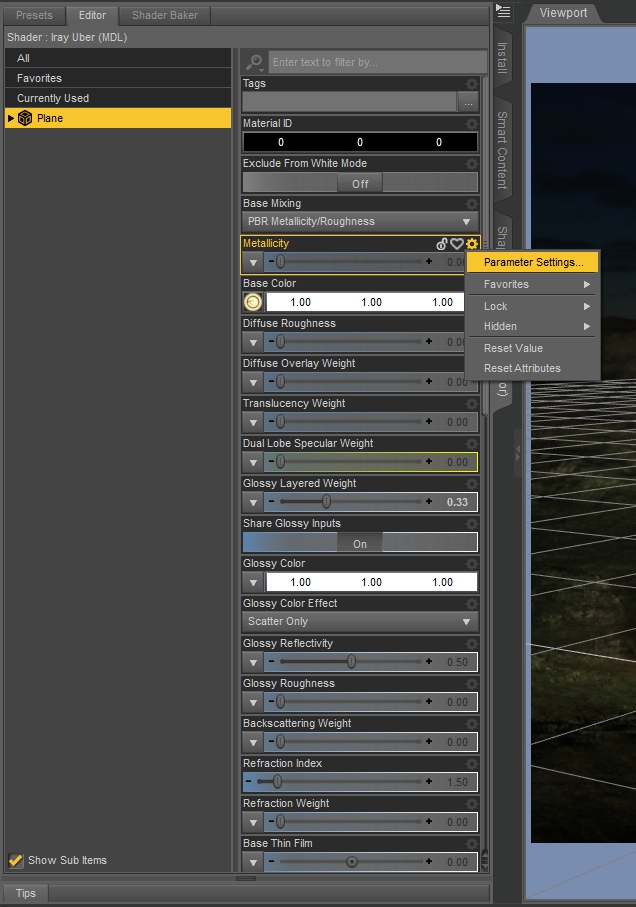
Task: Open Refraction Weight map dropdown arrow
Action: point(253,822)
